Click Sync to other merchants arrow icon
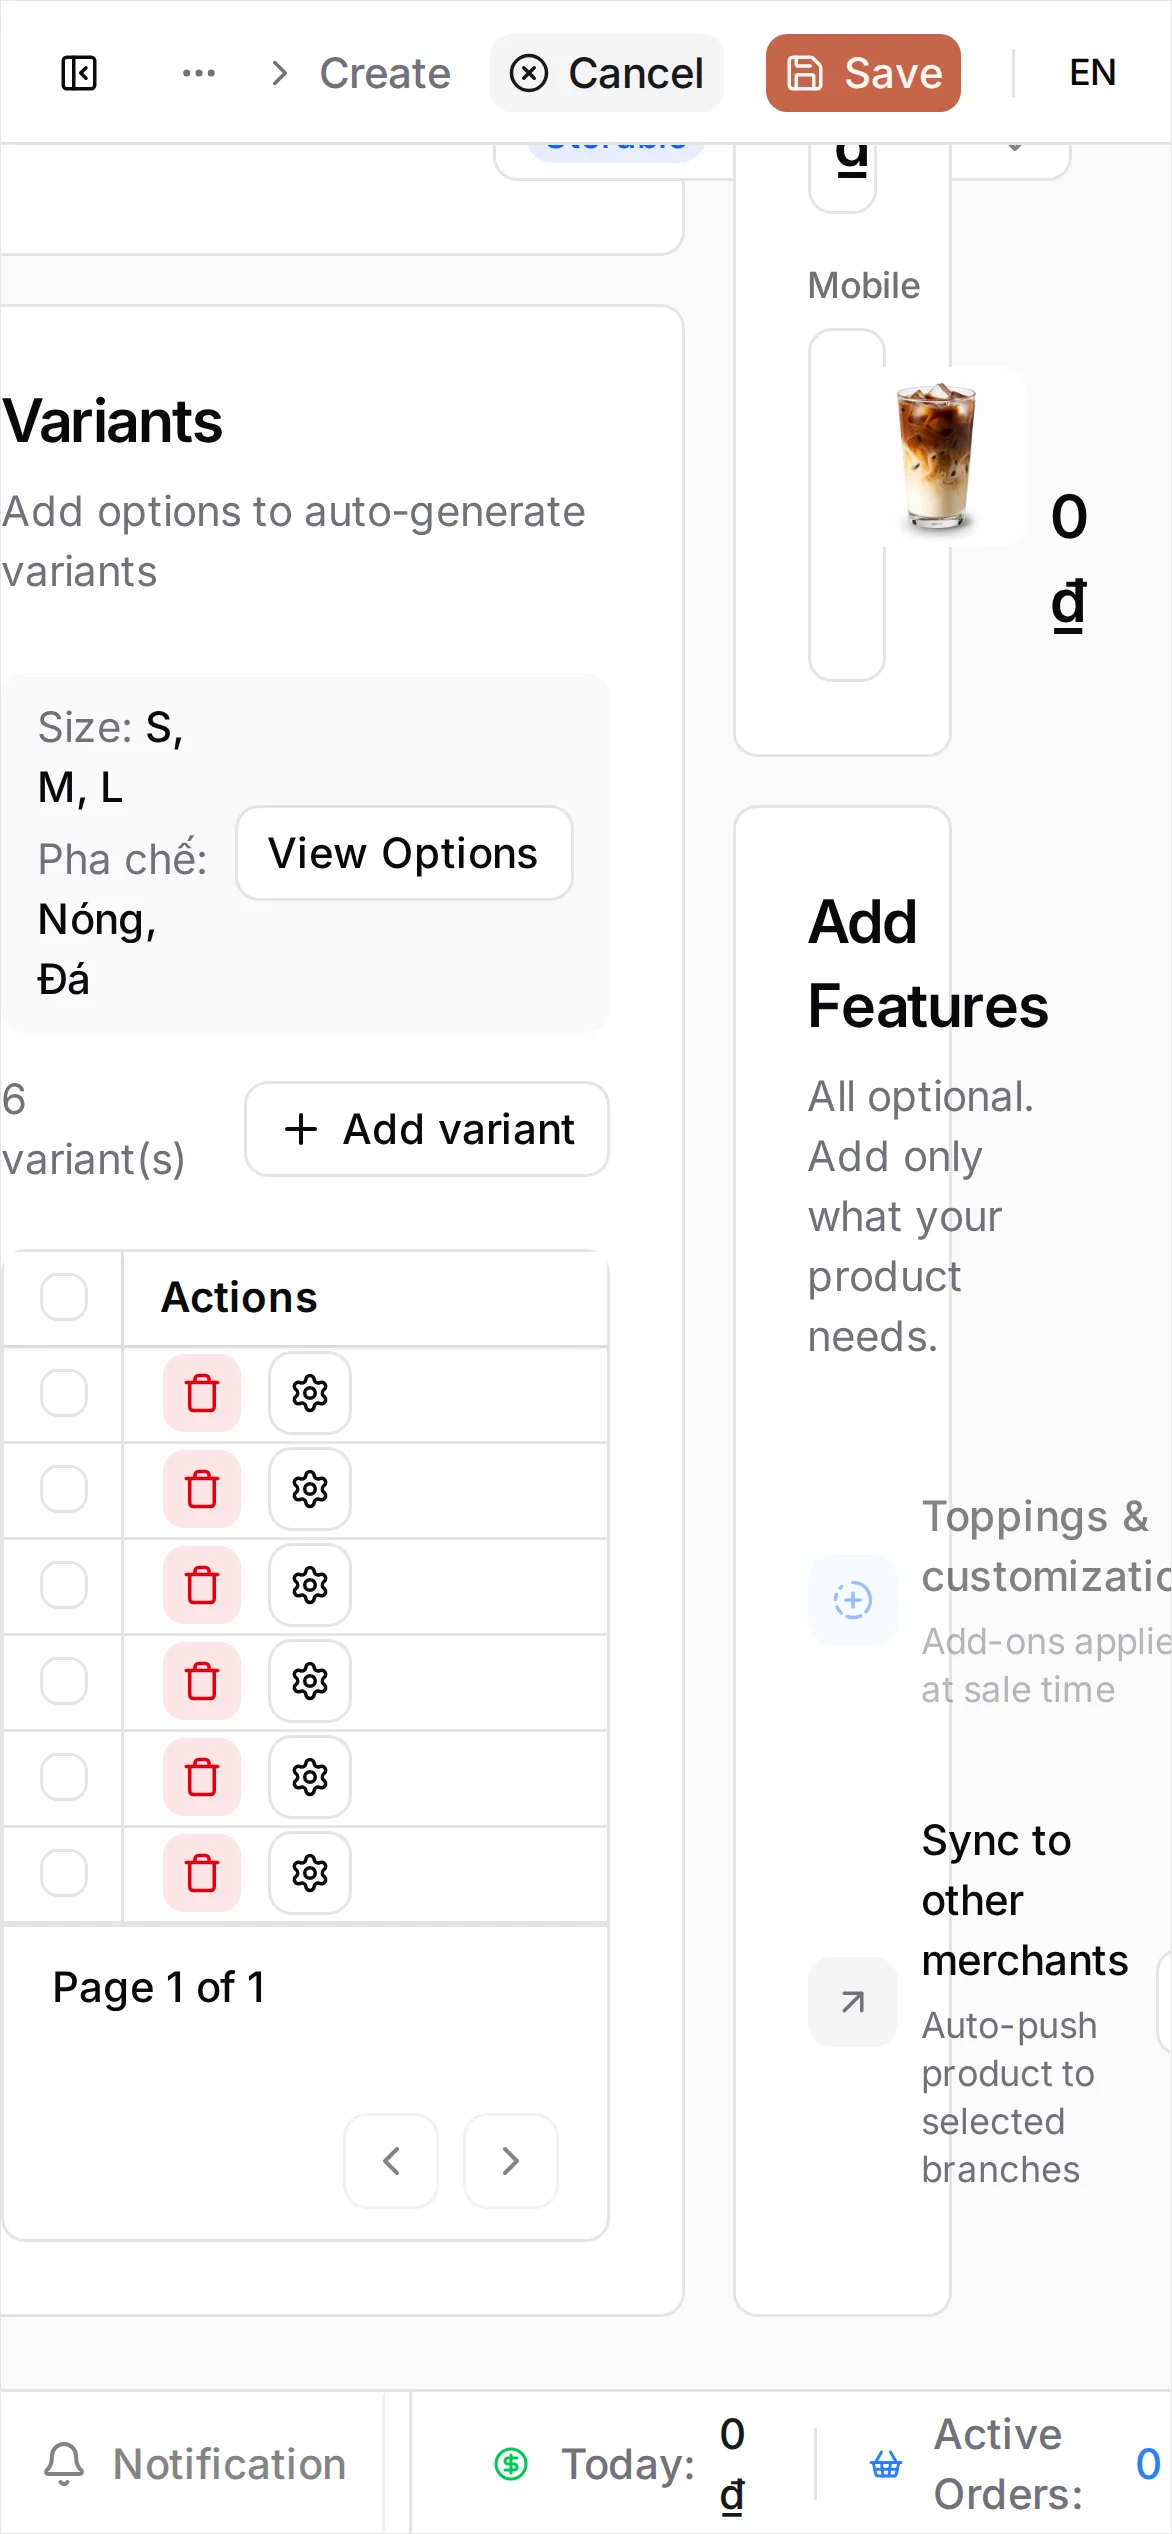Viewport: 1172px width, 2534px height. pos(853,2002)
